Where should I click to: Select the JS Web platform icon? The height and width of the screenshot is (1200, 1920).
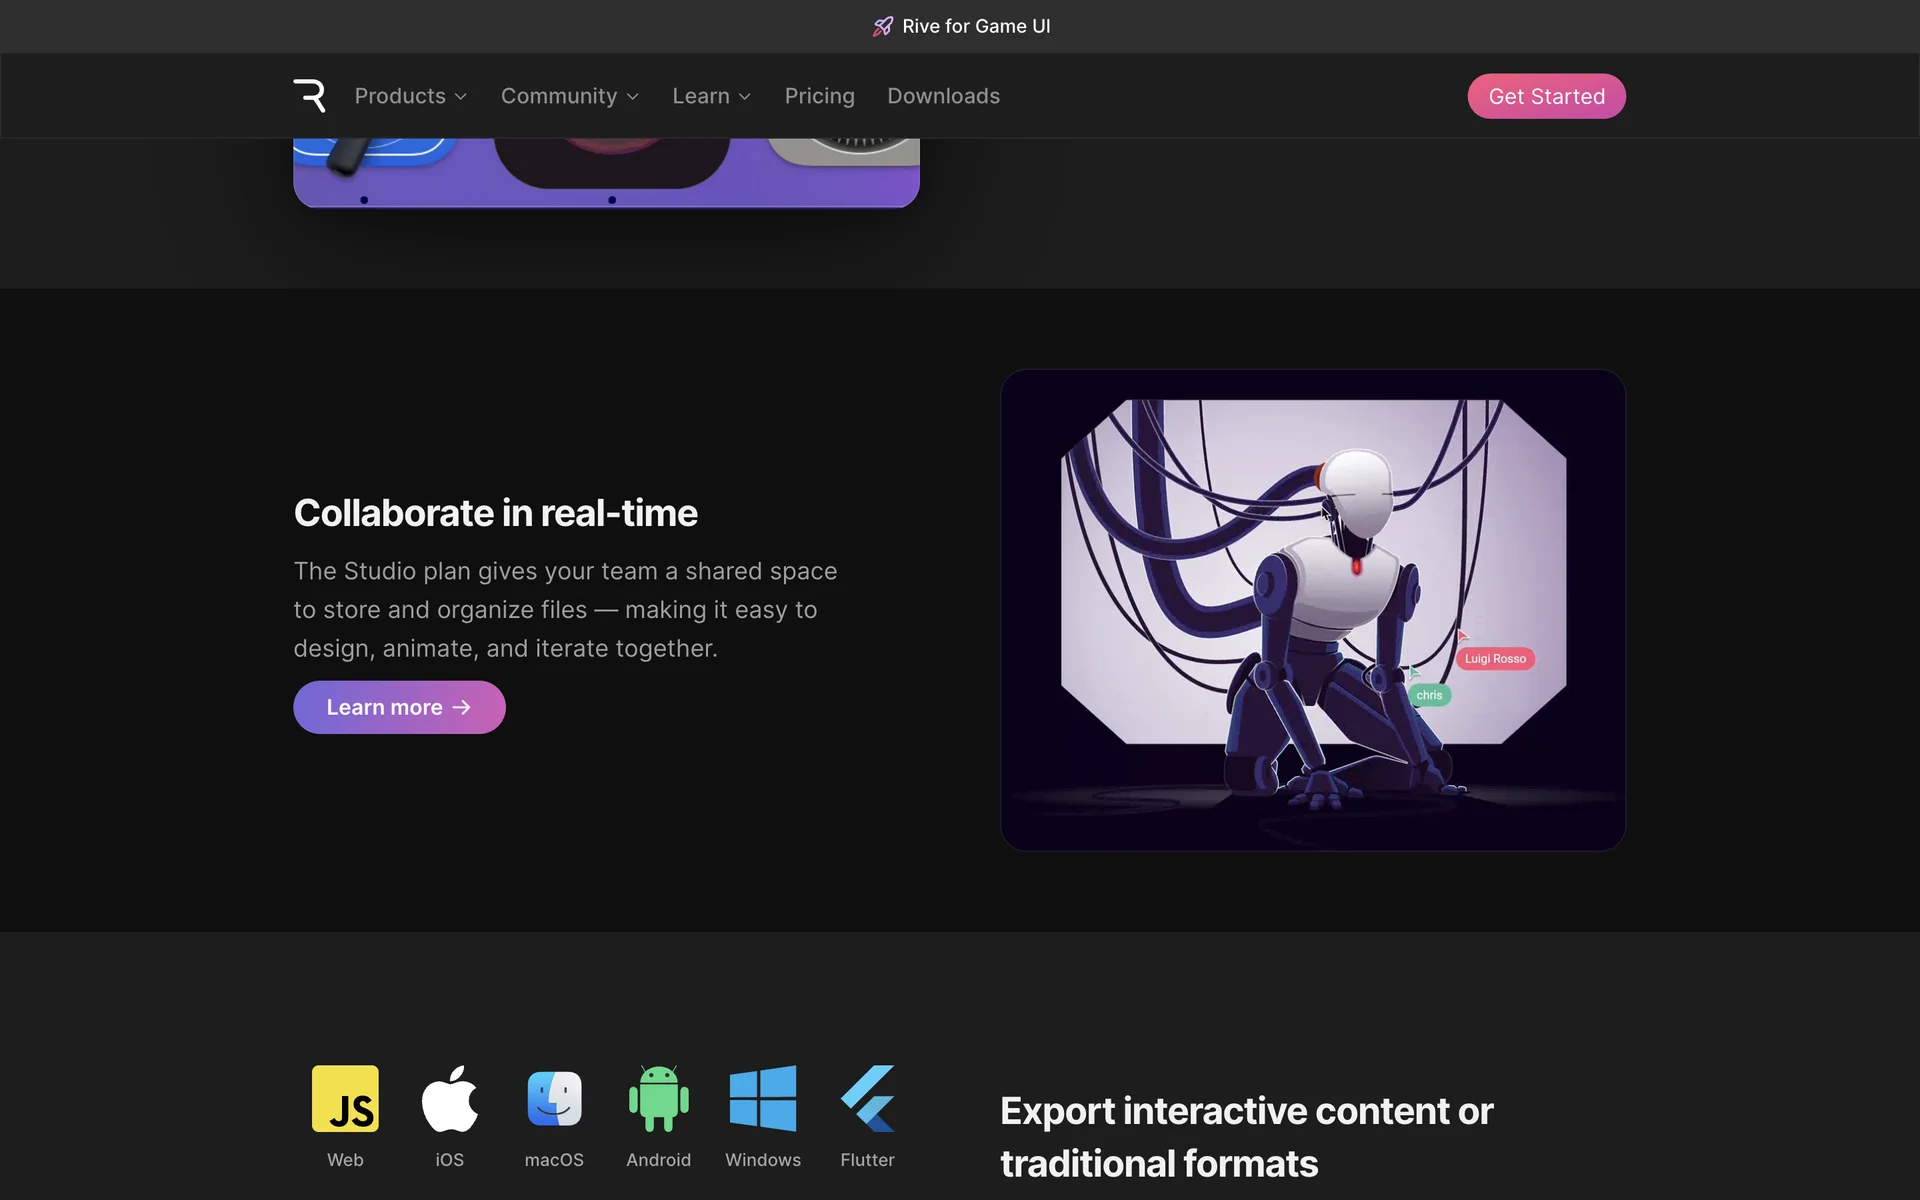pyautogui.click(x=345, y=1098)
